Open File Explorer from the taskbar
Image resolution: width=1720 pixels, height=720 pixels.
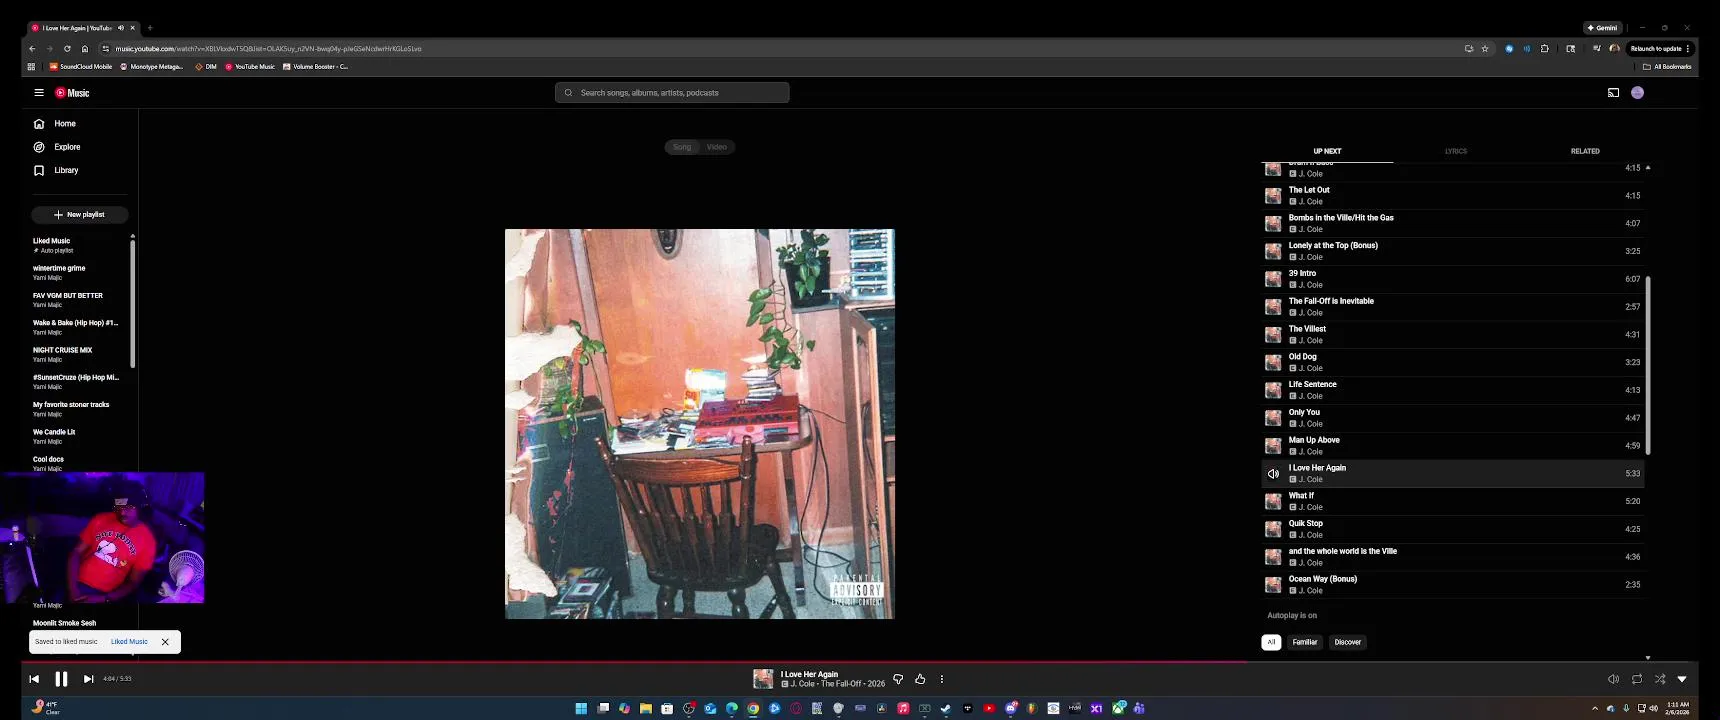click(646, 708)
